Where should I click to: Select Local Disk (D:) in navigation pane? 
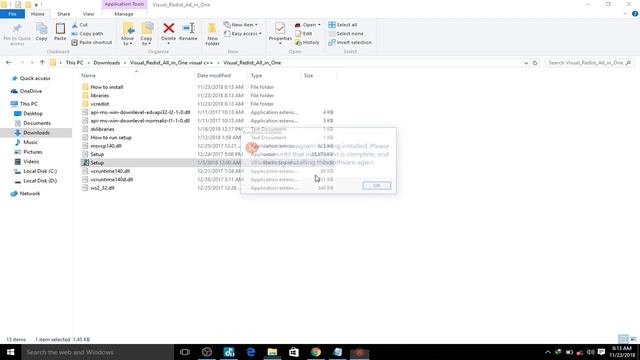coord(40,181)
